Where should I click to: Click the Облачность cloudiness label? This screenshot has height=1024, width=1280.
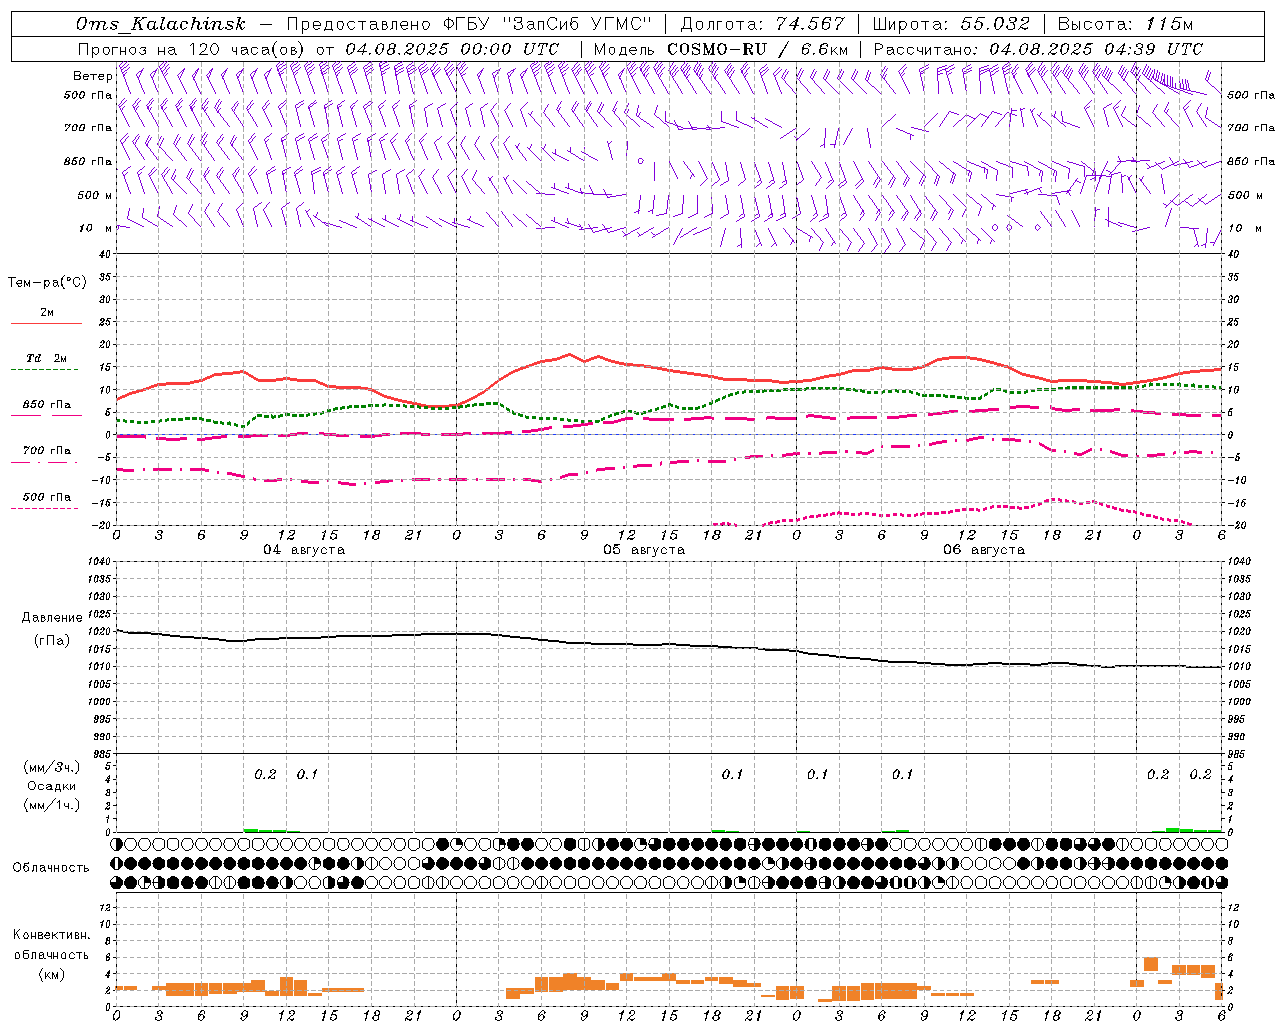[x=51, y=868]
